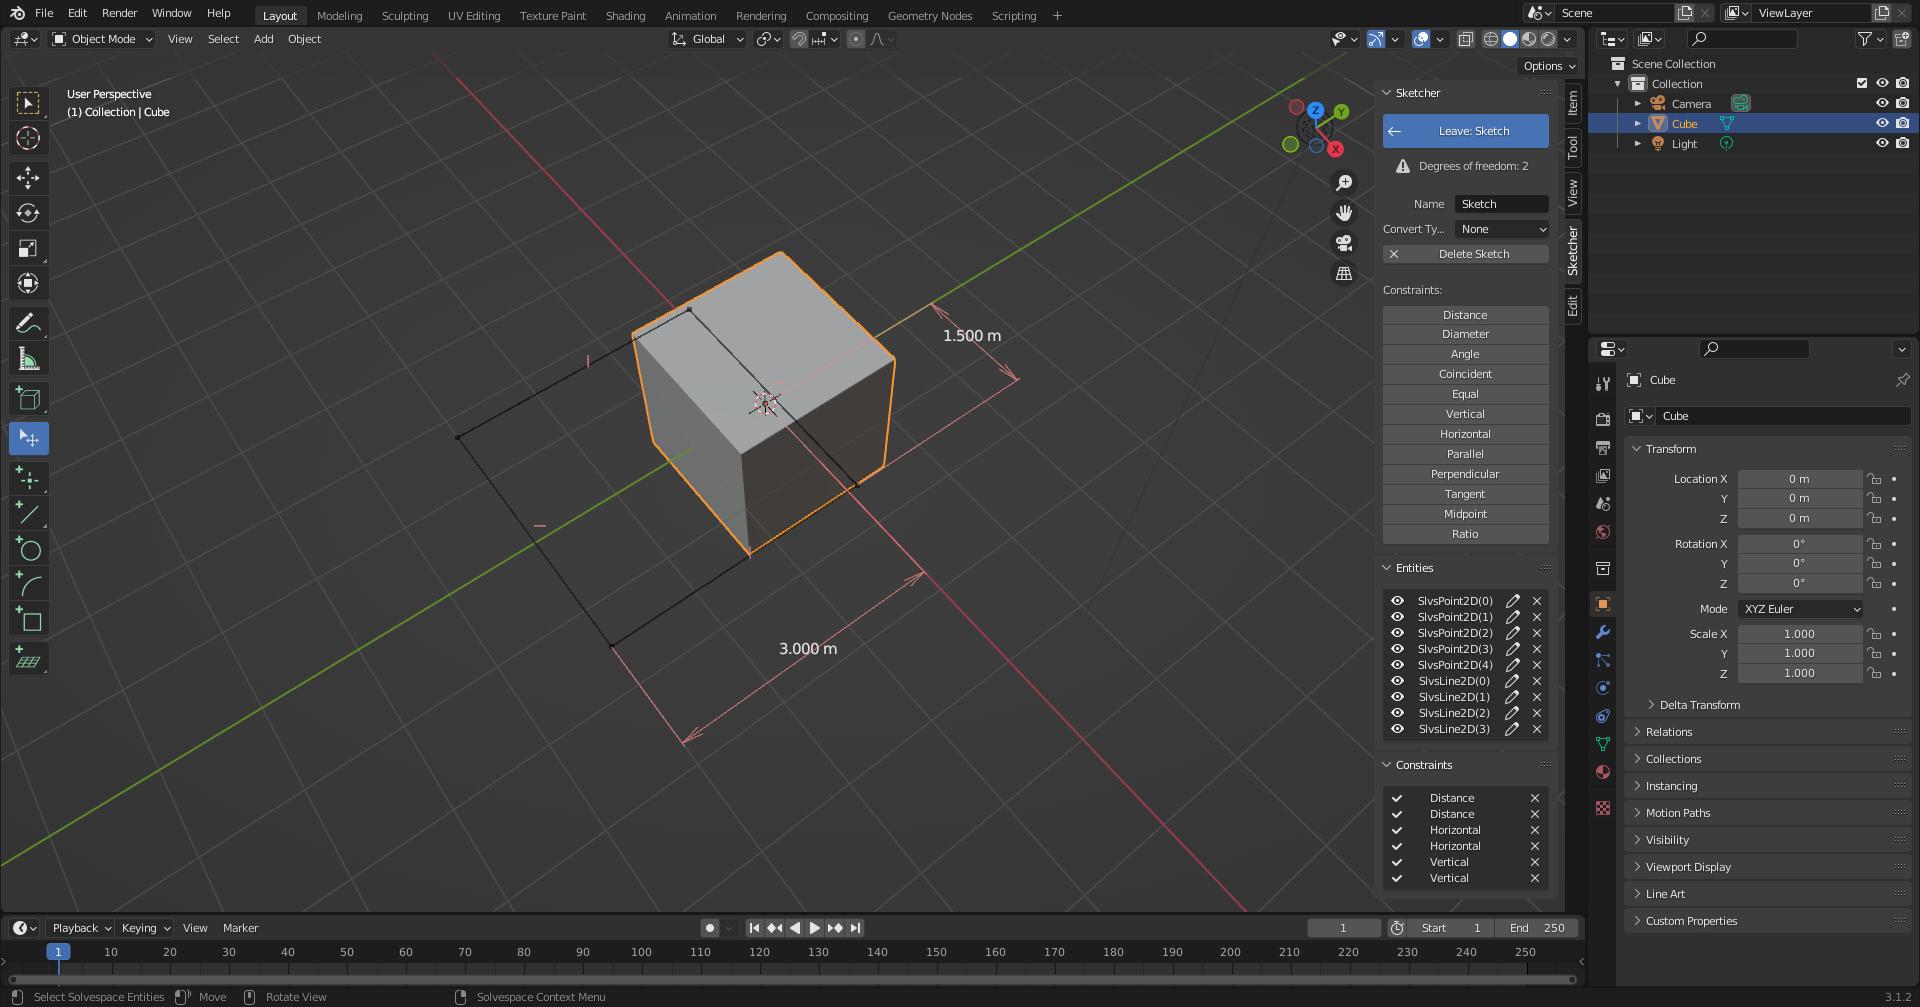Open the rotation Mode XYZ Euler dropdown
Image resolution: width=1920 pixels, height=1007 pixels.
(1801, 609)
